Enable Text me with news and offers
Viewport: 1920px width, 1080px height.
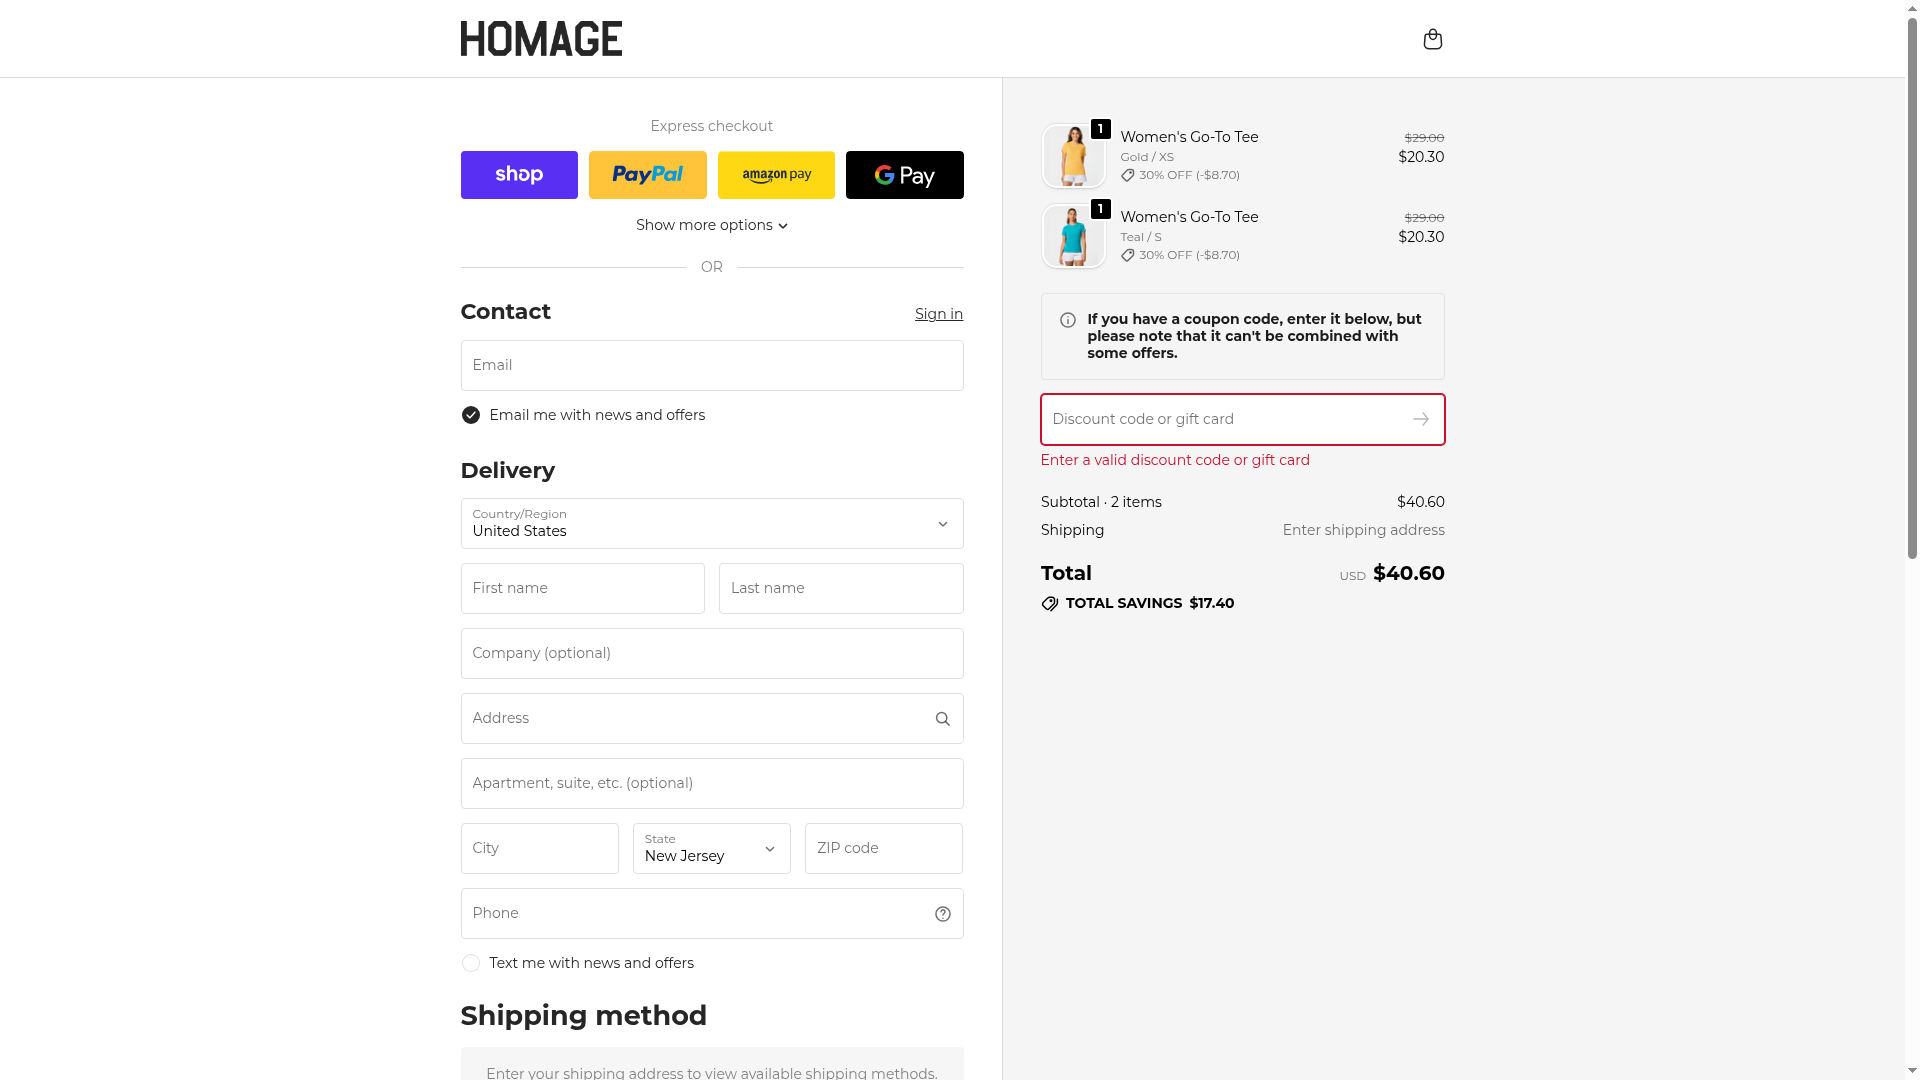(x=471, y=963)
